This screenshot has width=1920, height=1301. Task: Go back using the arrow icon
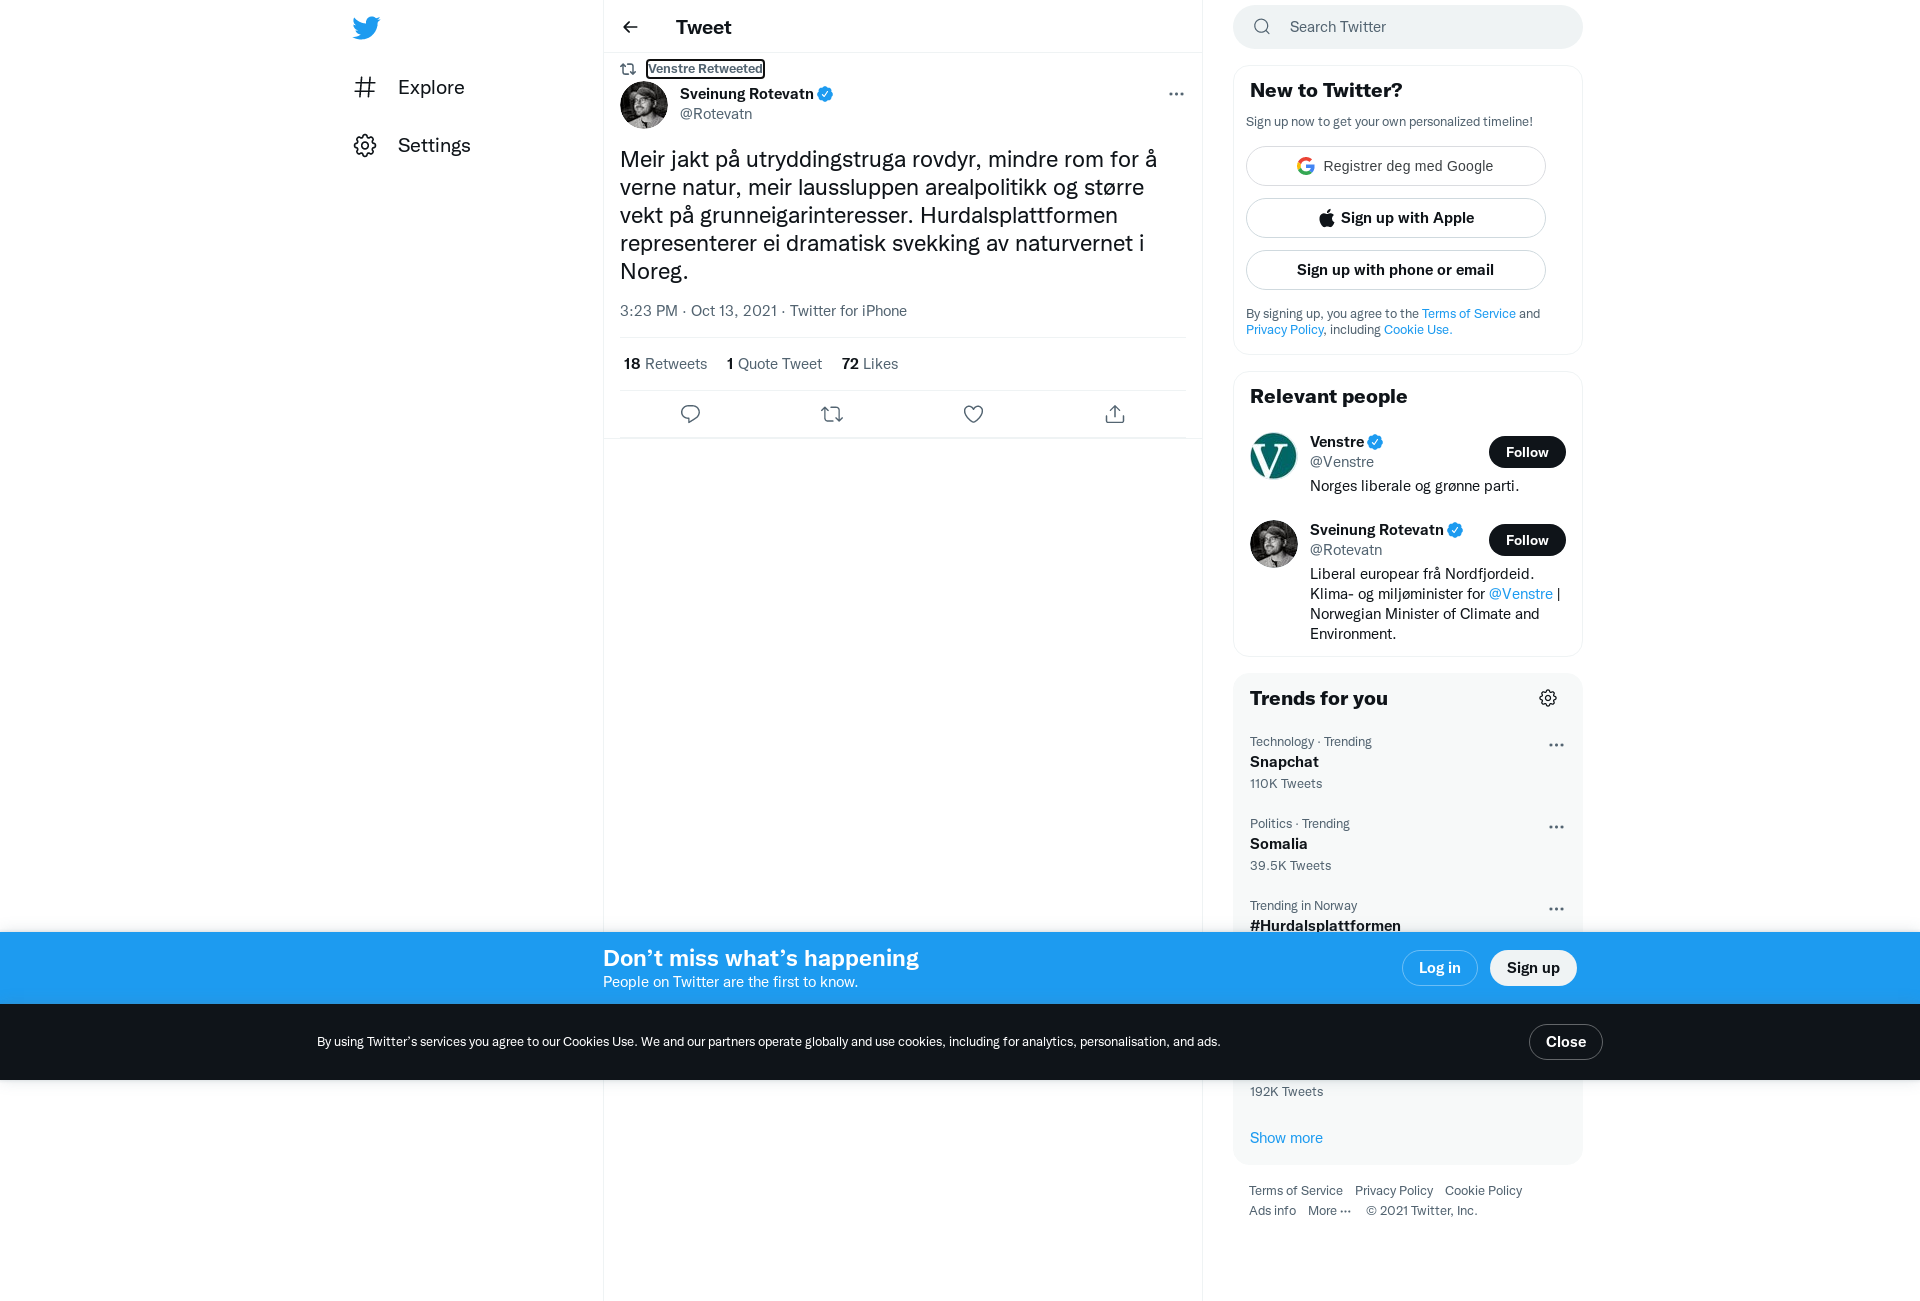pyautogui.click(x=630, y=27)
